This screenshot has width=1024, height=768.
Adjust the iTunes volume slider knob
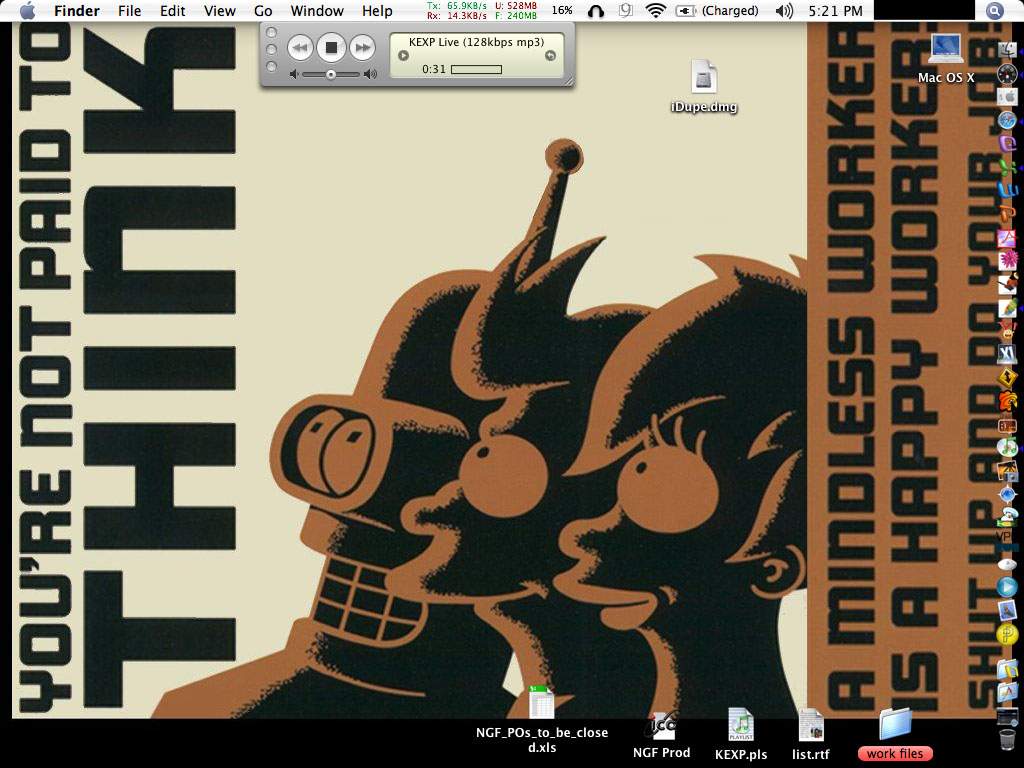(331, 74)
